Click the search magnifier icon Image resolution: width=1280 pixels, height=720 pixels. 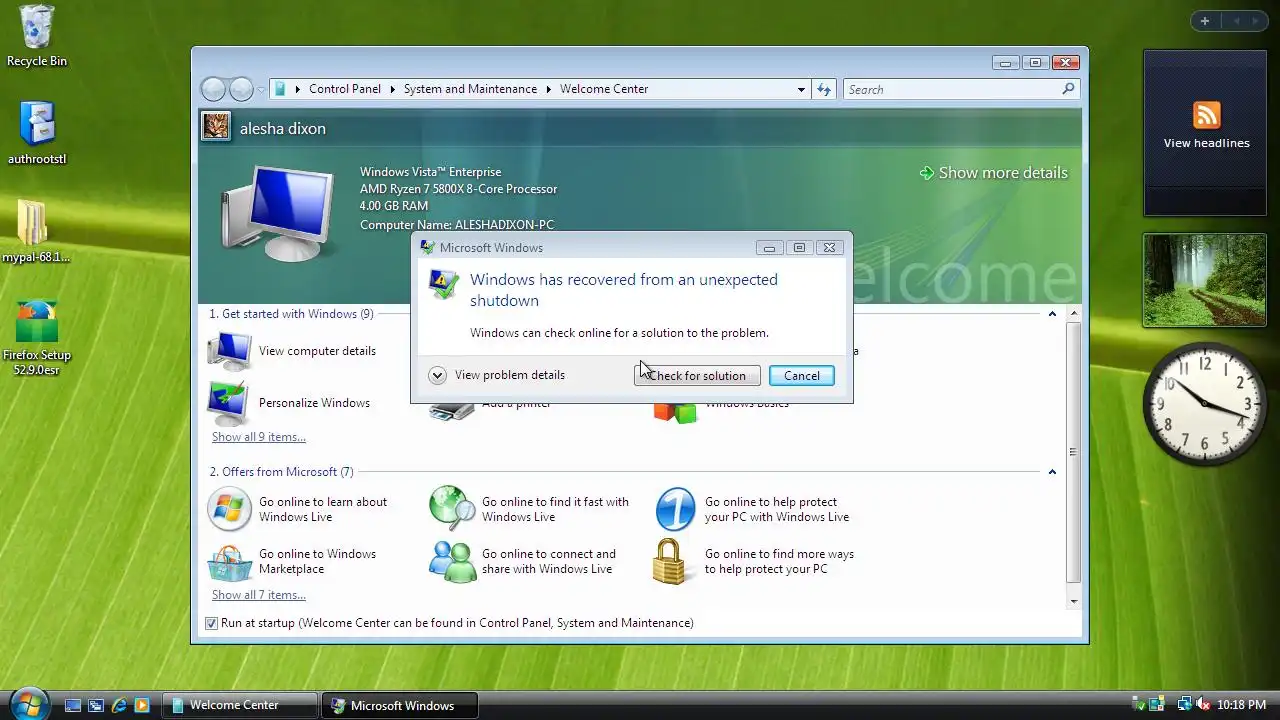(1068, 89)
